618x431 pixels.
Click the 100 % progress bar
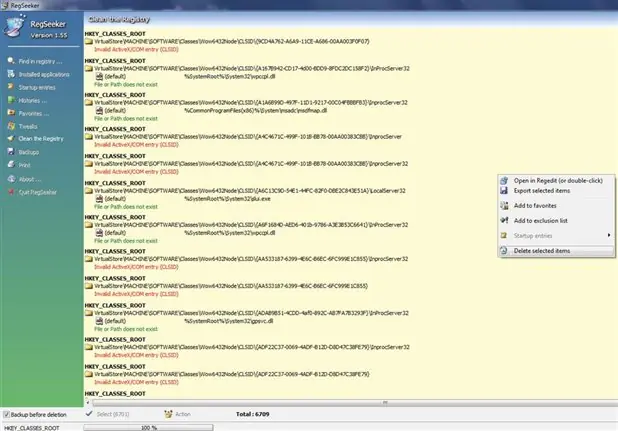[149, 427]
